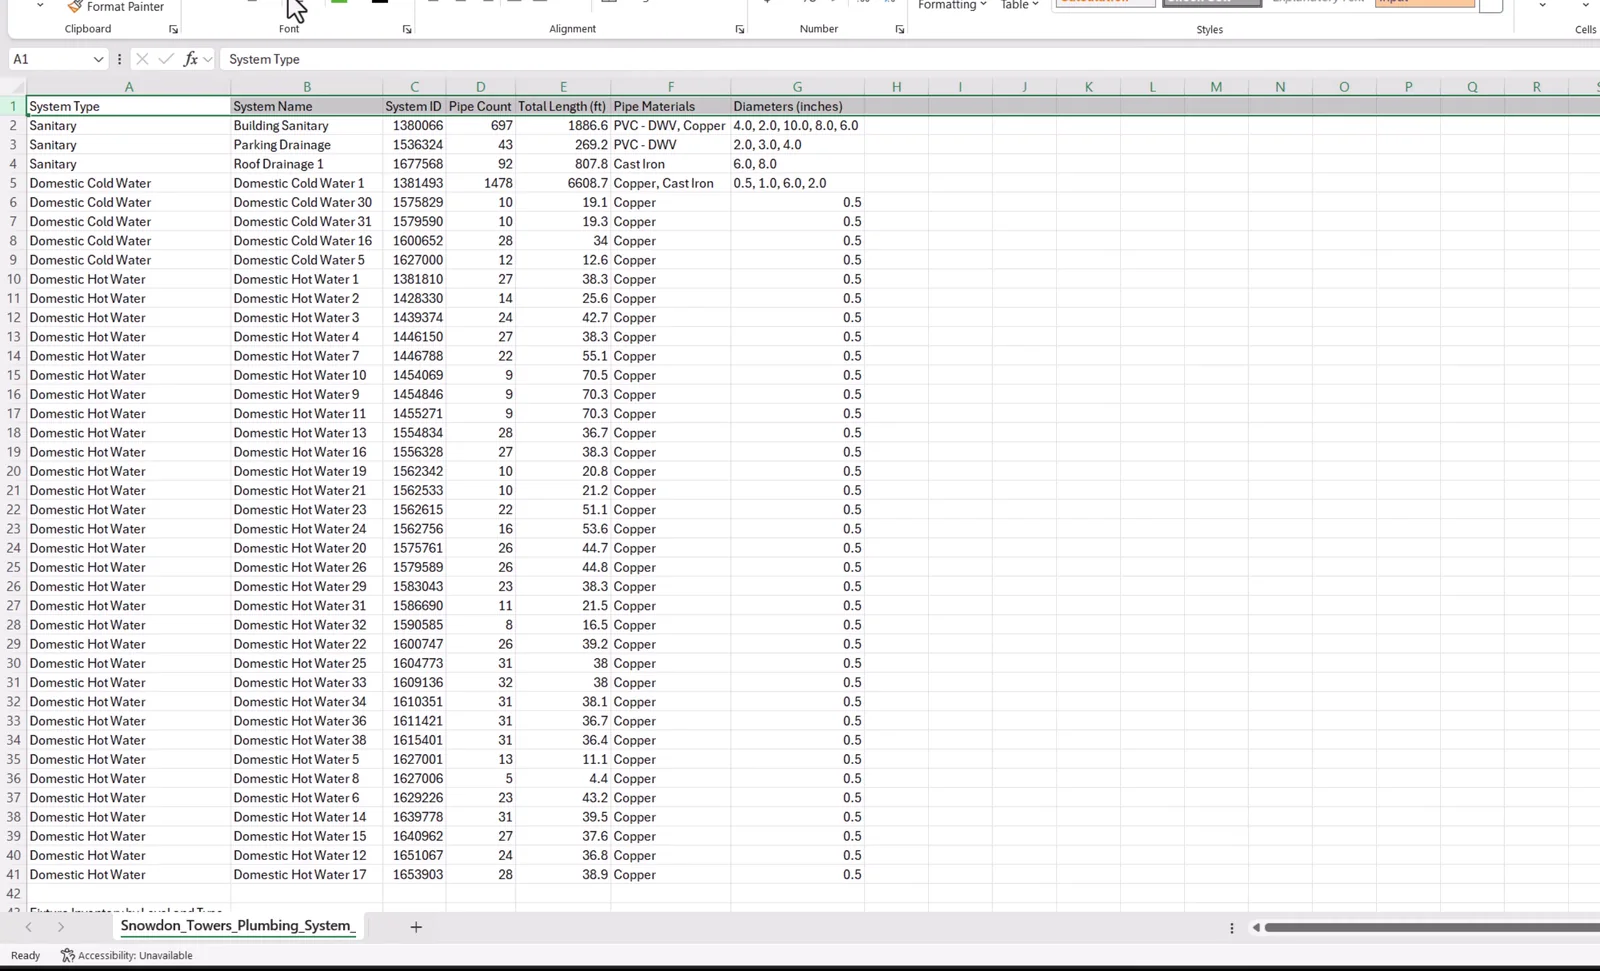
Task: Go to the previous sheet arrow
Action: coord(28,927)
